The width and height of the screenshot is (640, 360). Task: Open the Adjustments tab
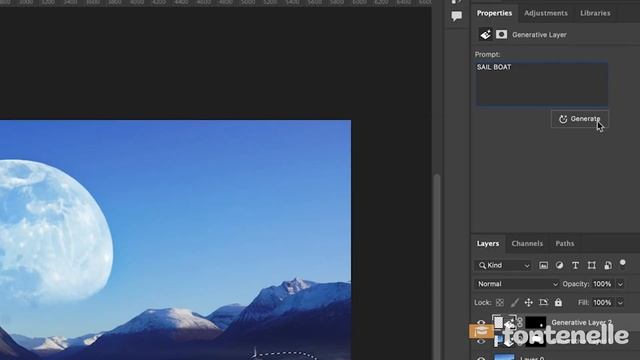point(546,13)
